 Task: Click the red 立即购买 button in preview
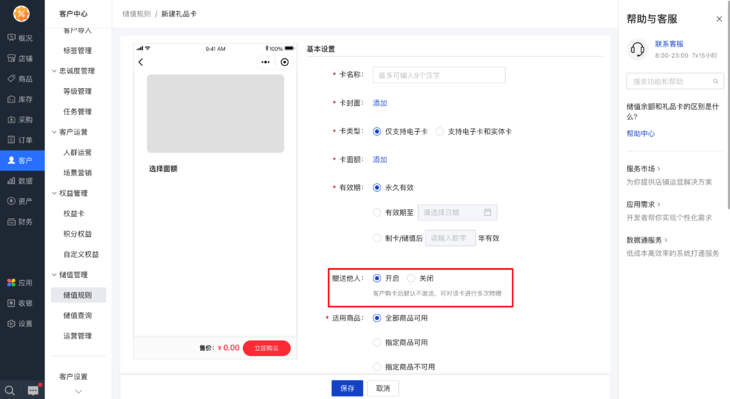267,348
